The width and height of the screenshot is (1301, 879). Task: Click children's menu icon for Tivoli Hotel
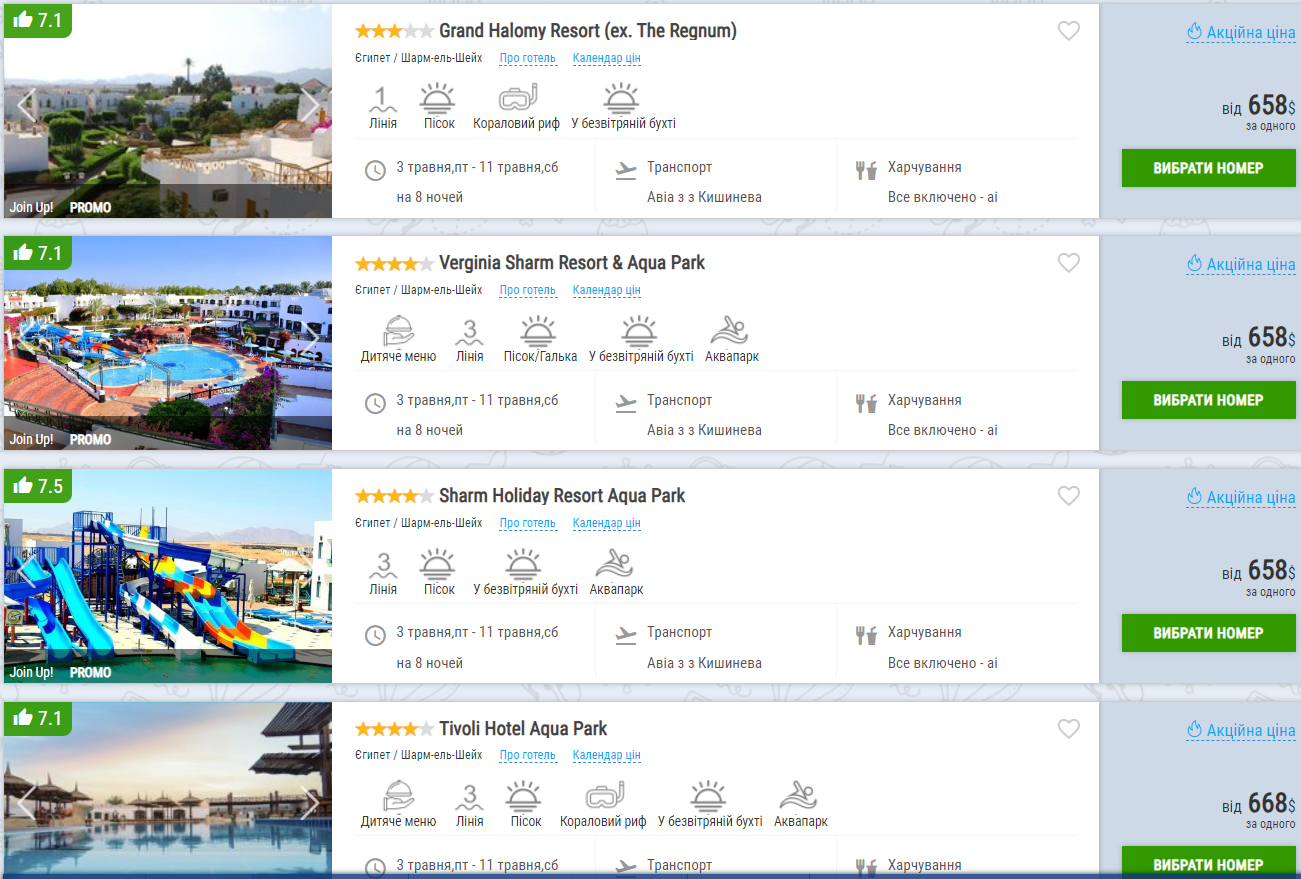pos(398,797)
